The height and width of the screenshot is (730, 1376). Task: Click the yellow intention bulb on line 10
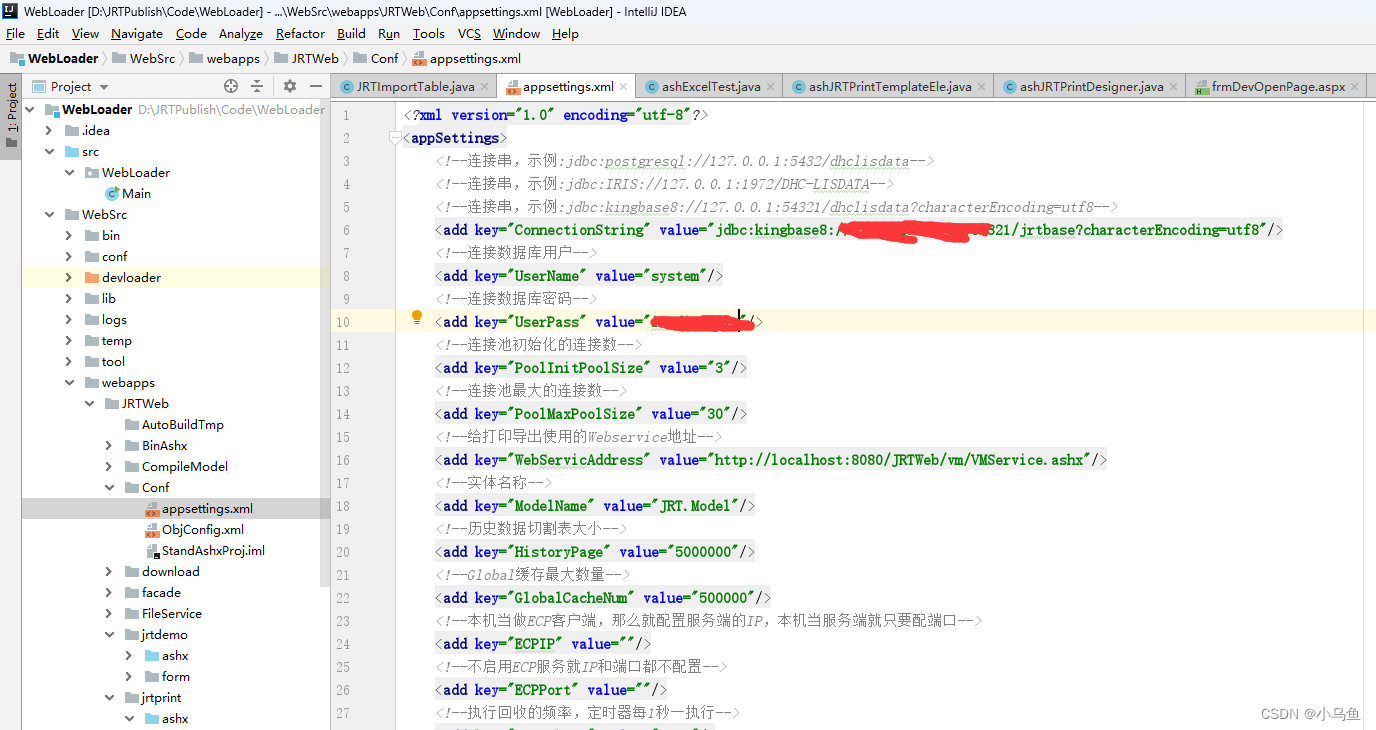(417, 317)
